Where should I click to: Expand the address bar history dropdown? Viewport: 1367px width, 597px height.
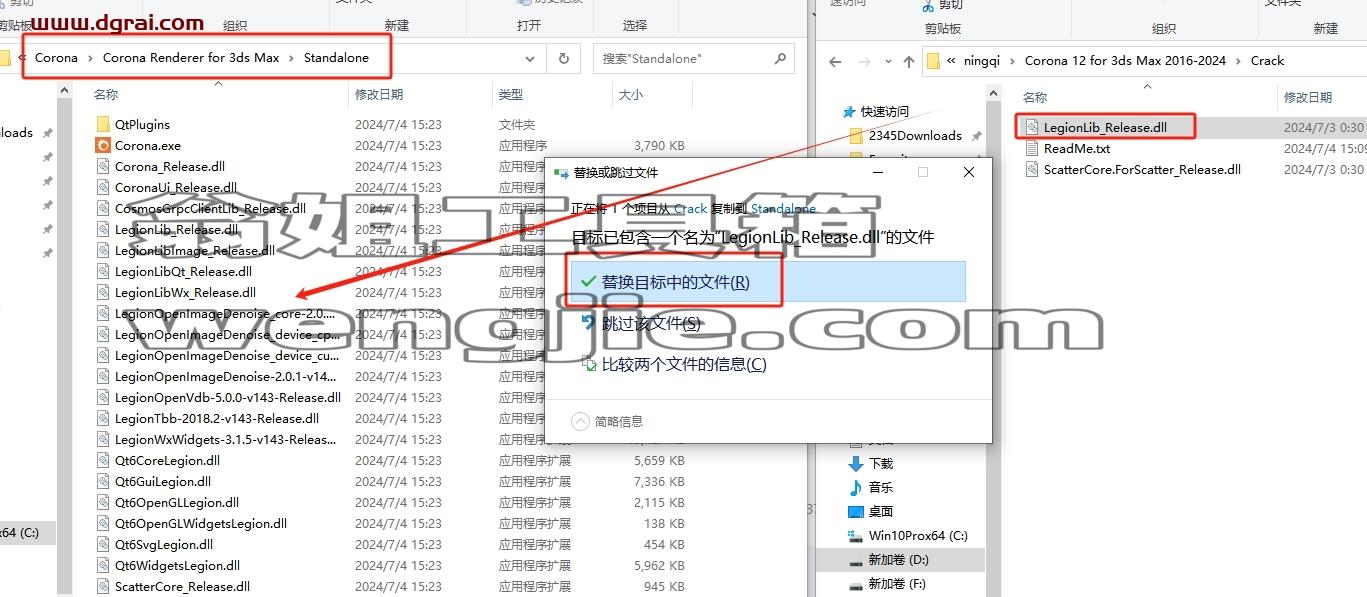530,59
